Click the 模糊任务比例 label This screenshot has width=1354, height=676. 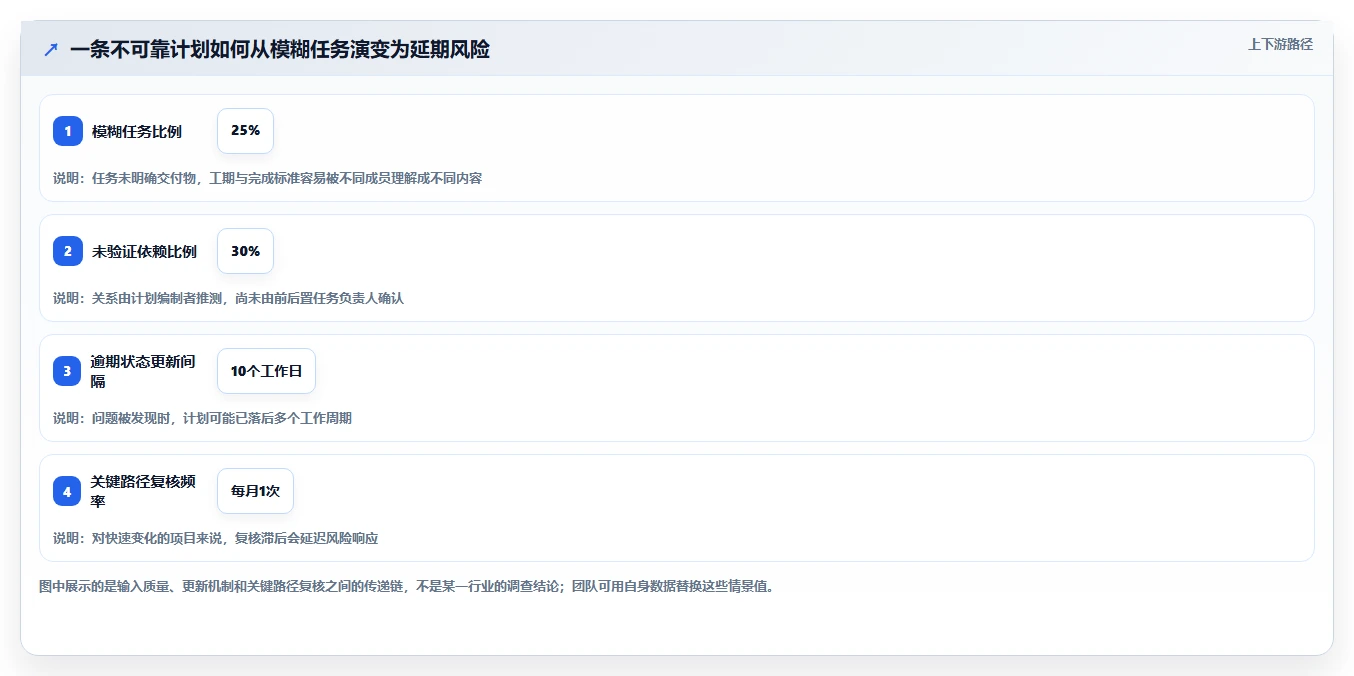tap(137, 131)
